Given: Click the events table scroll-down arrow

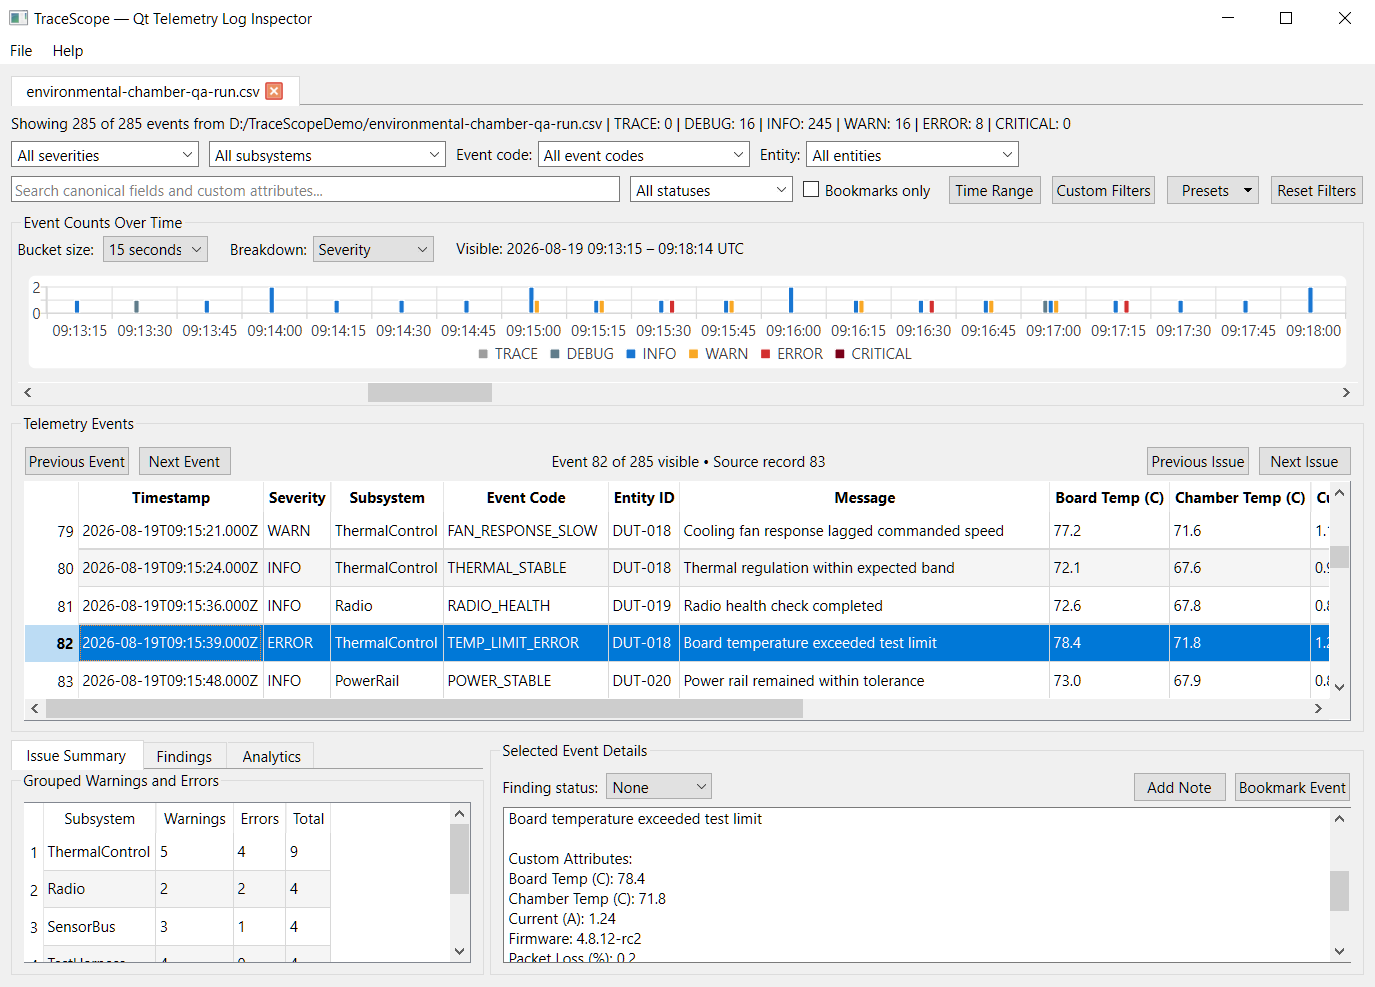Looking at the screenshot, I should [1340, 687].
